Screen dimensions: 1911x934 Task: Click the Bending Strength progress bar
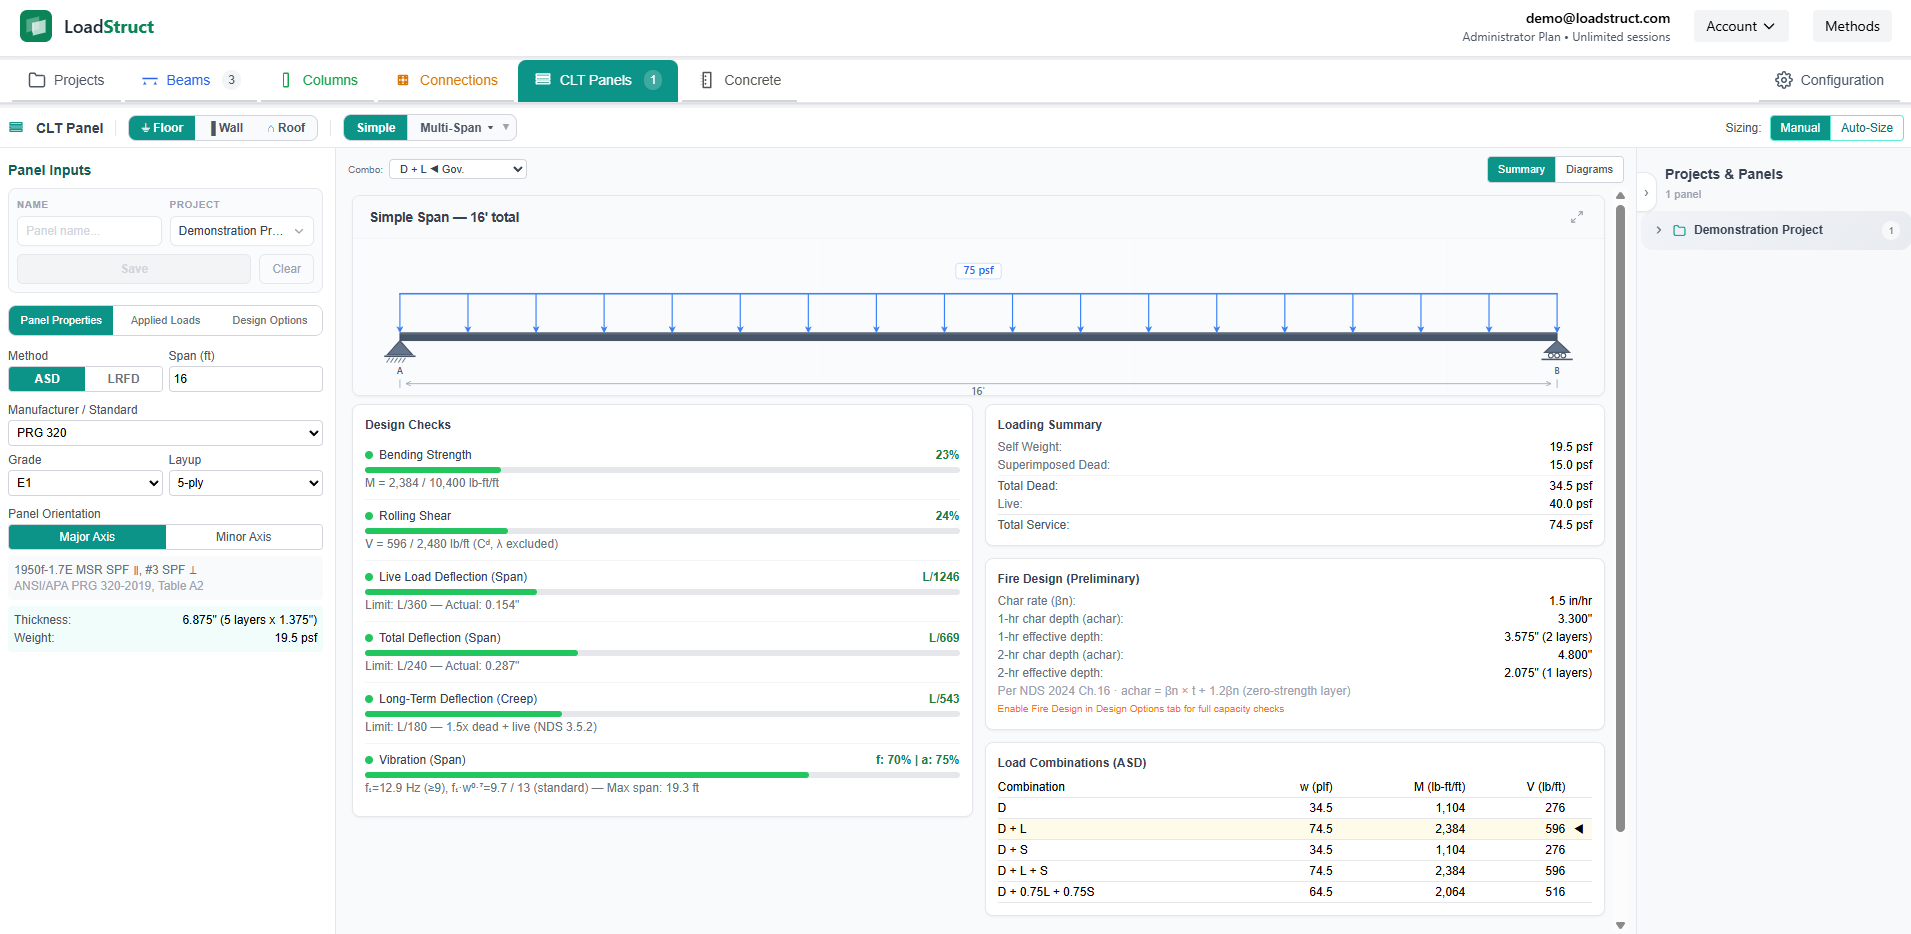[662, 470]
